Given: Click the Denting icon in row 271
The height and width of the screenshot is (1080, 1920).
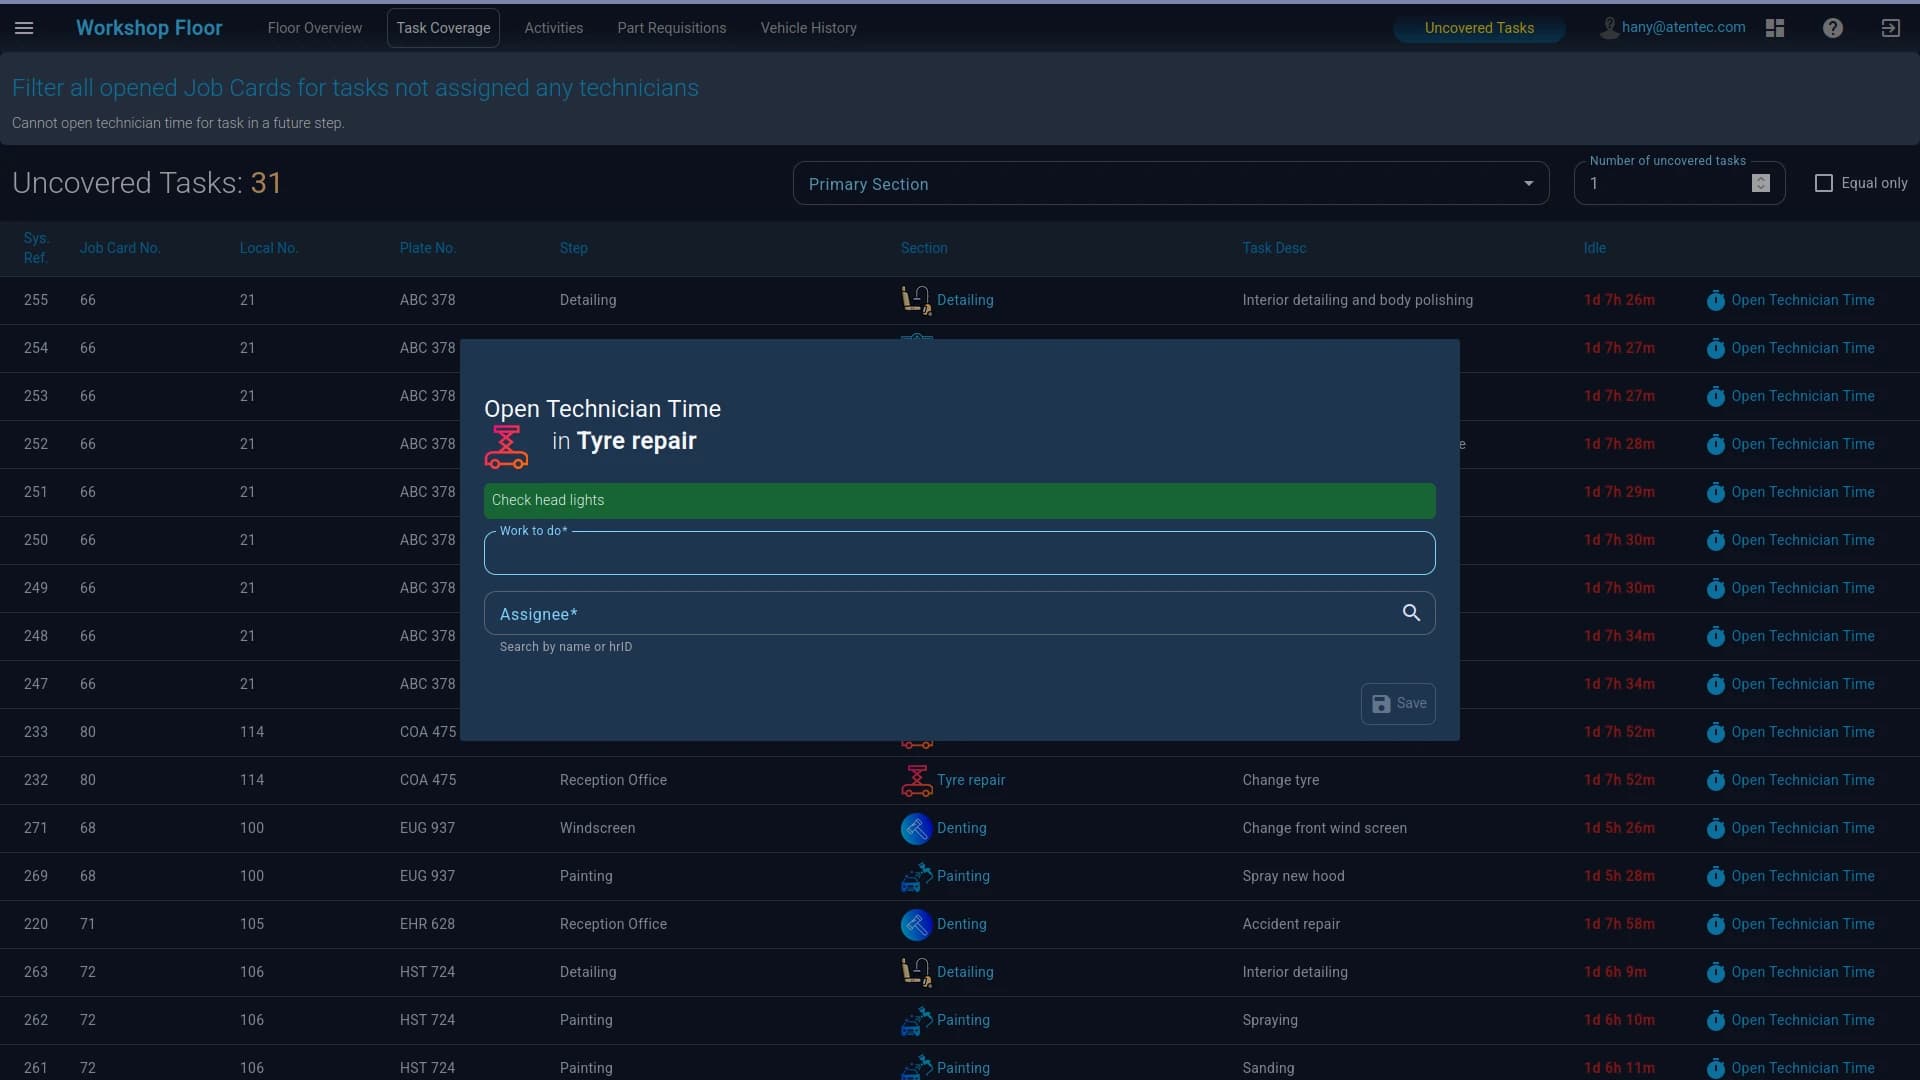Looking at the screenshot, I should click(916, 828).
